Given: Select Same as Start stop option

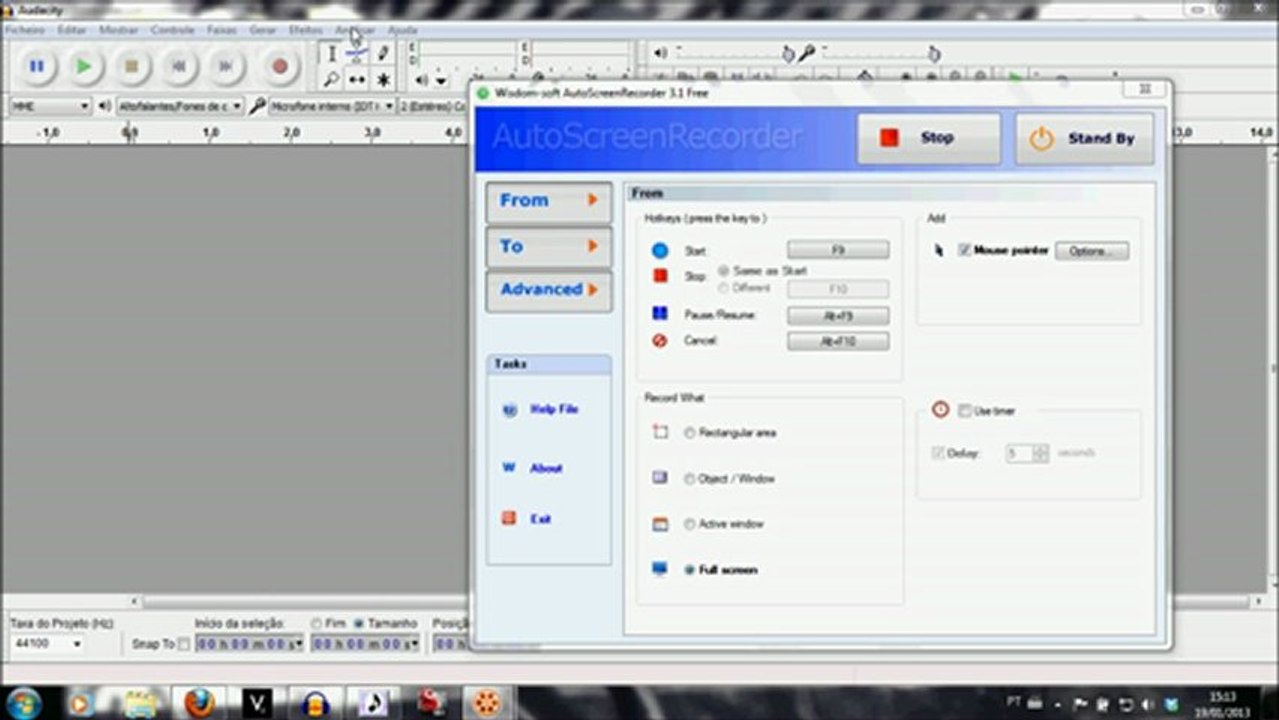Looking at the screenshot, I should coord(724,271).
